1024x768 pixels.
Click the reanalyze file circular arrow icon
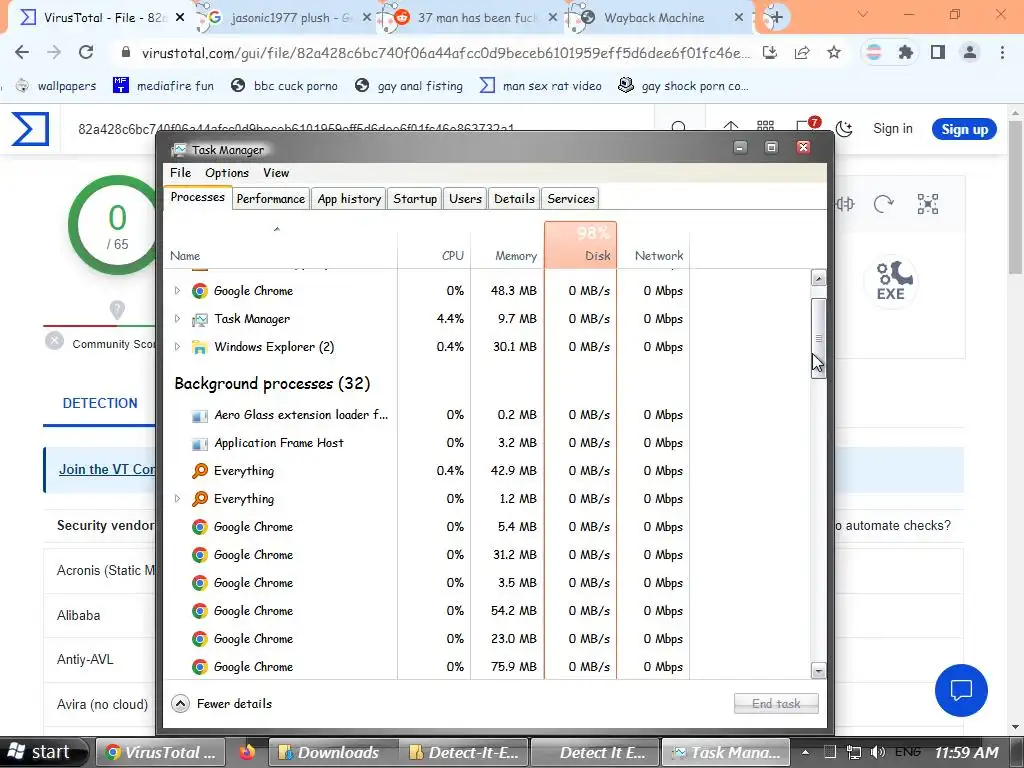884,204
